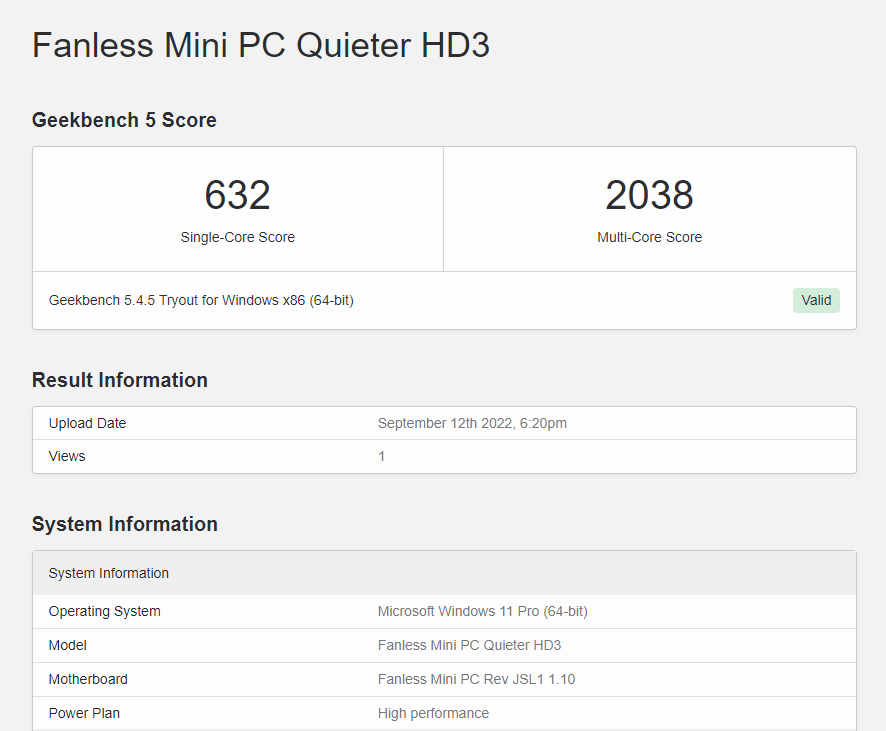
Task: Select the High performance value
Action: coord(433,713)
